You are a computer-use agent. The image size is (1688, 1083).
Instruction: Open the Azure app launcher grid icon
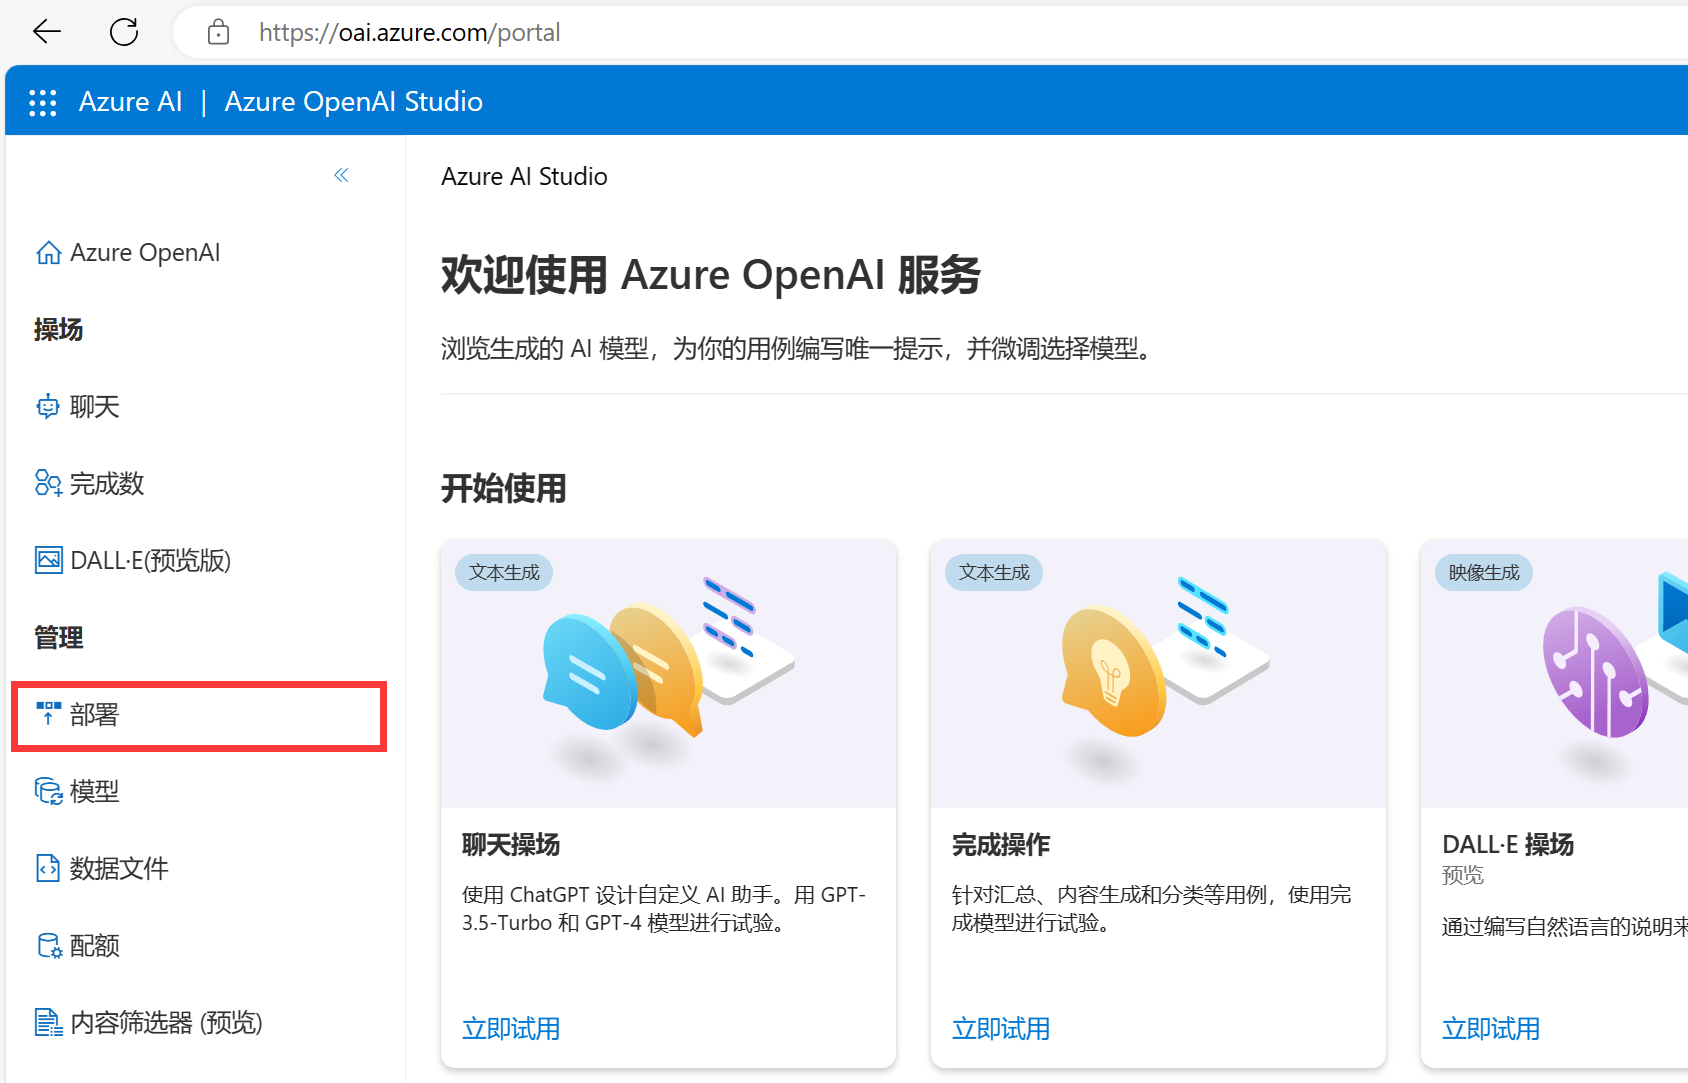[x=43, y=102]
